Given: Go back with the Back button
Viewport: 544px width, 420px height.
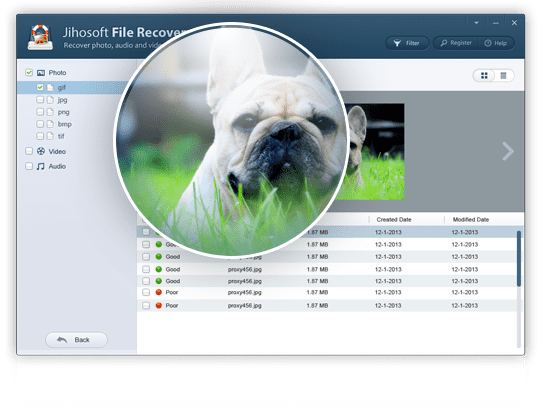Looking at the screenshot, I should coord(76,340).
